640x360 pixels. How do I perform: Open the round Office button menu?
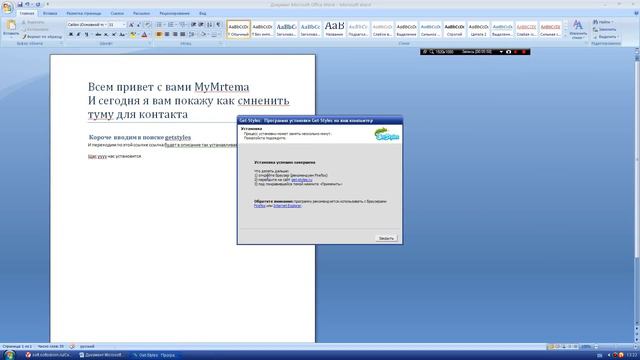(x=7, y=7)
